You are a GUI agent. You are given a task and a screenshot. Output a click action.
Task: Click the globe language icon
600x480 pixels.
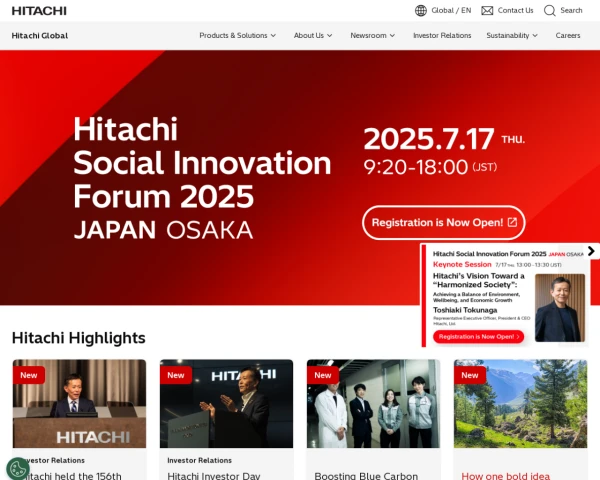[421, 11]
